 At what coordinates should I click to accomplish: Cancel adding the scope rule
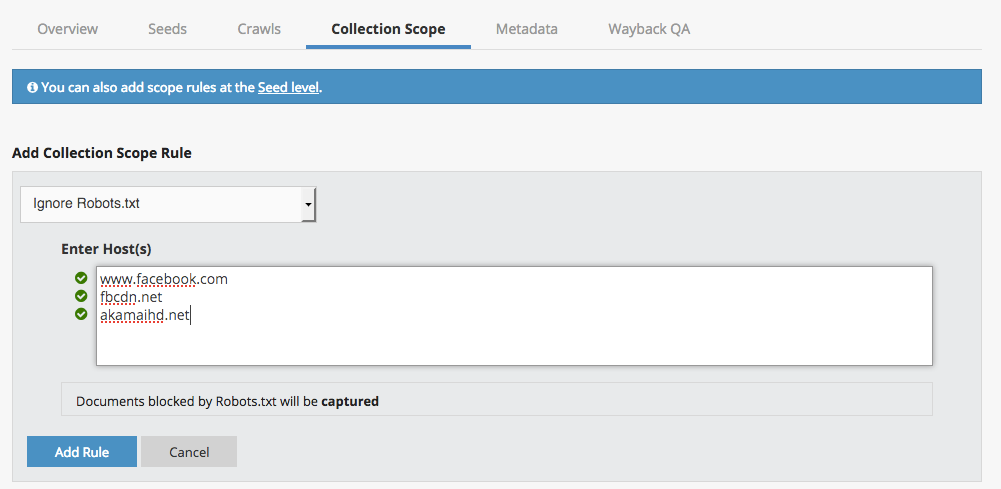click(189, 452)
